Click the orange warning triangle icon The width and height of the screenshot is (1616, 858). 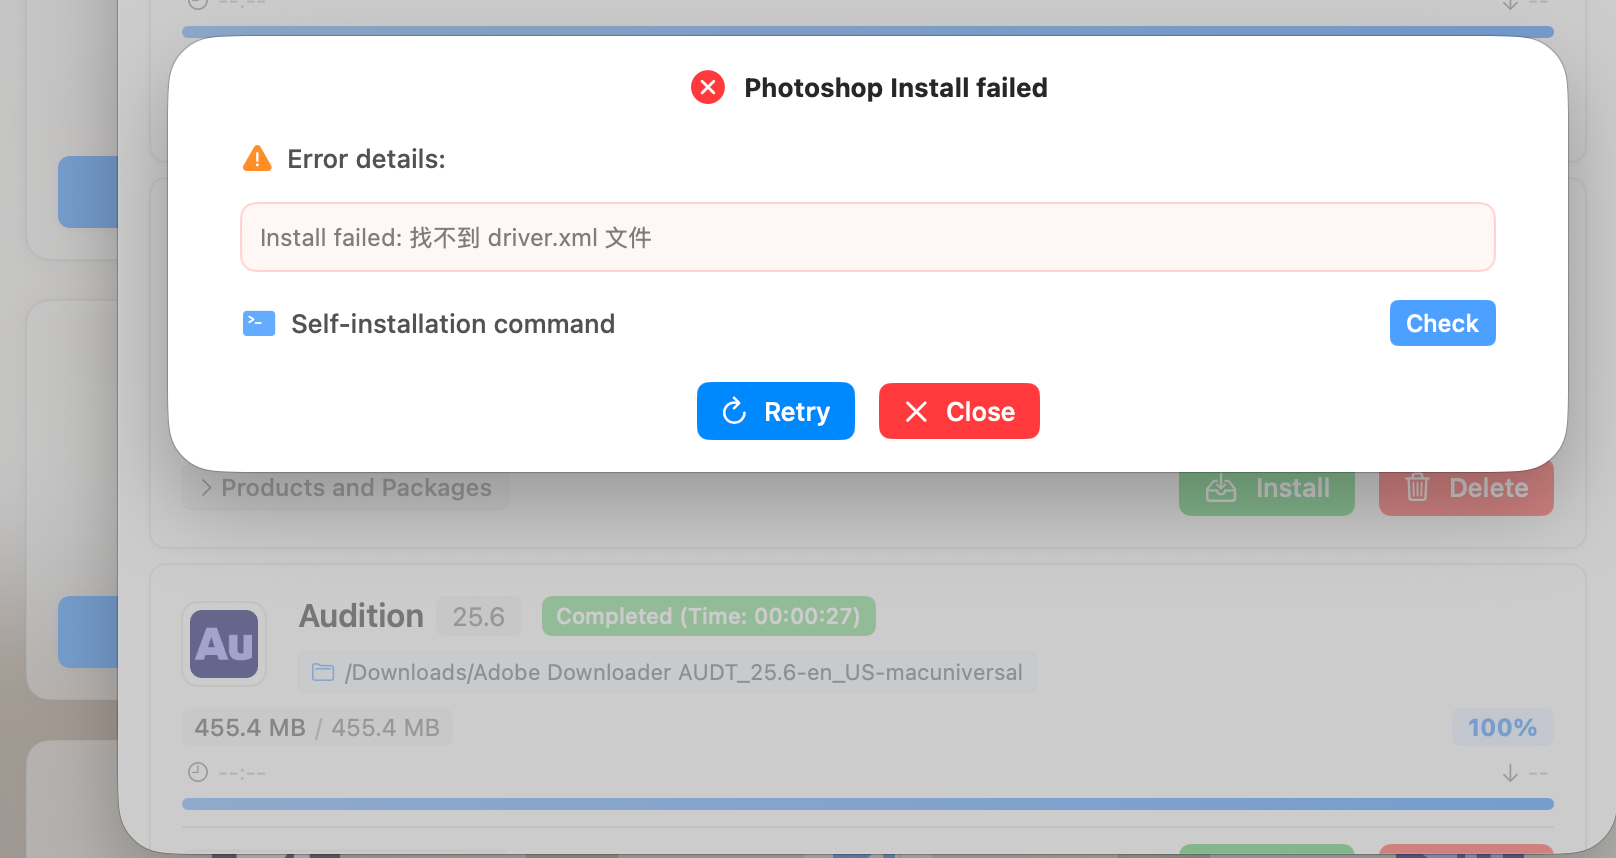tap(257, 159)
